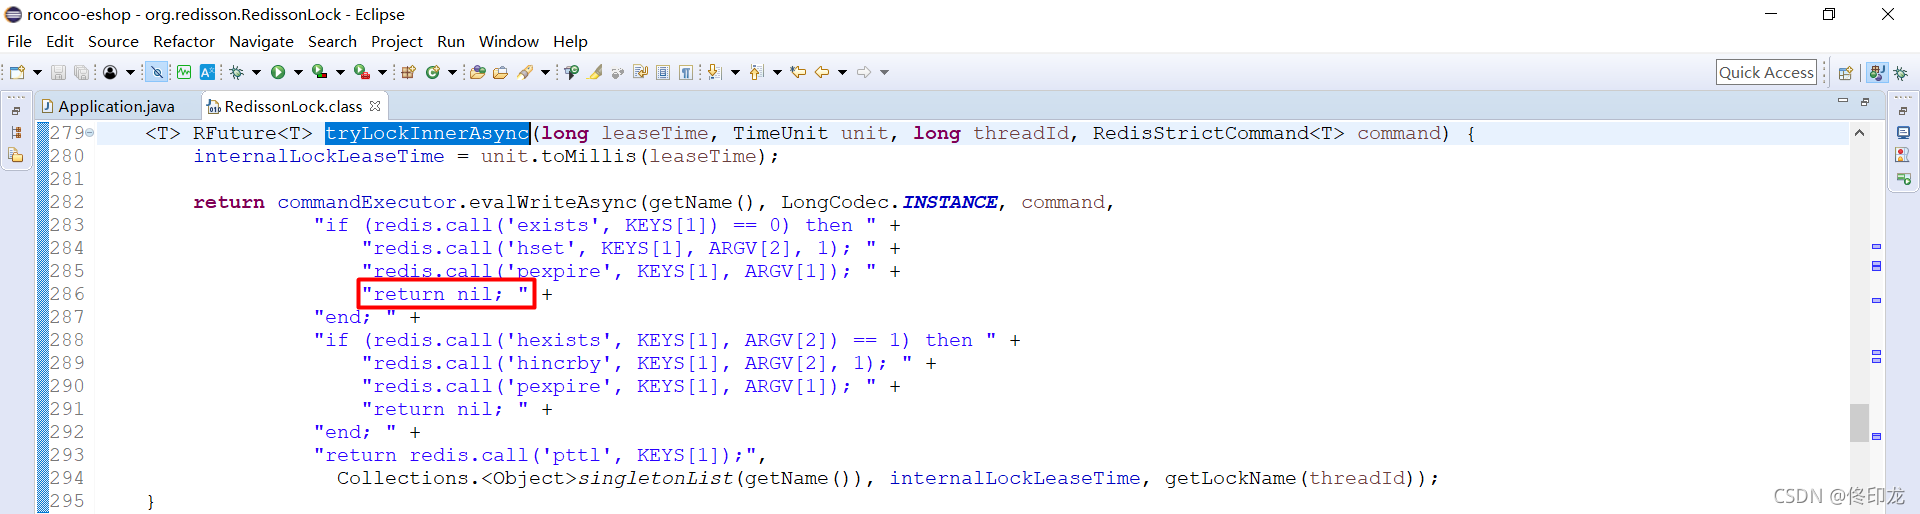Switch to the Debug perspective
The height and width of the screenshot is (514, 1920).
[1901, 73]
